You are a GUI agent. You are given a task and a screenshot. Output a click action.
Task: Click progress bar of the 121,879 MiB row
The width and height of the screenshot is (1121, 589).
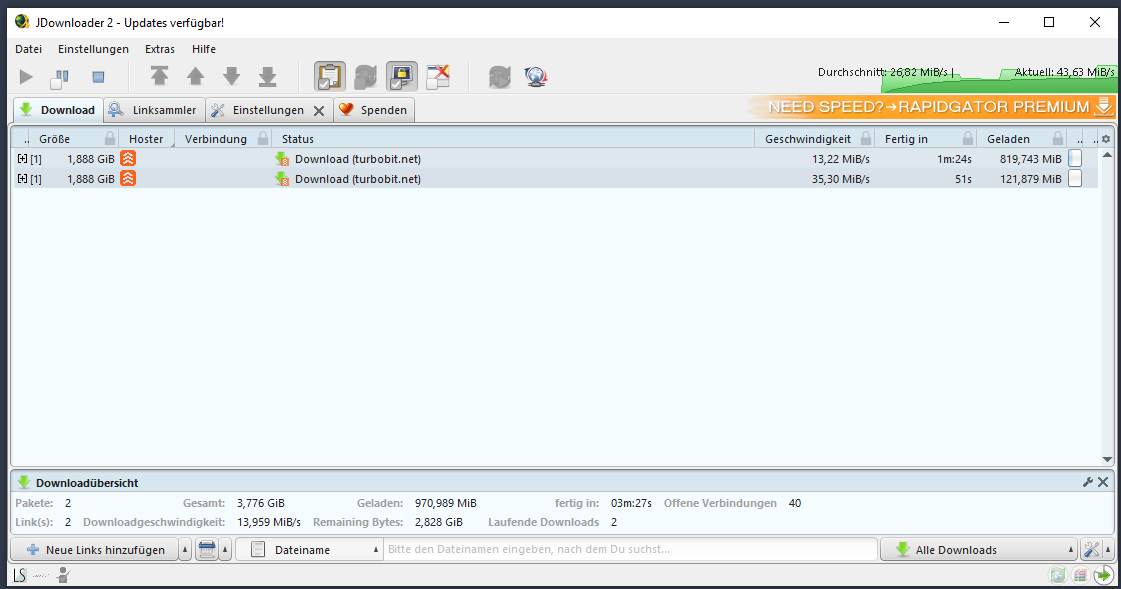pyautogui.click(x=1075, y=179)
